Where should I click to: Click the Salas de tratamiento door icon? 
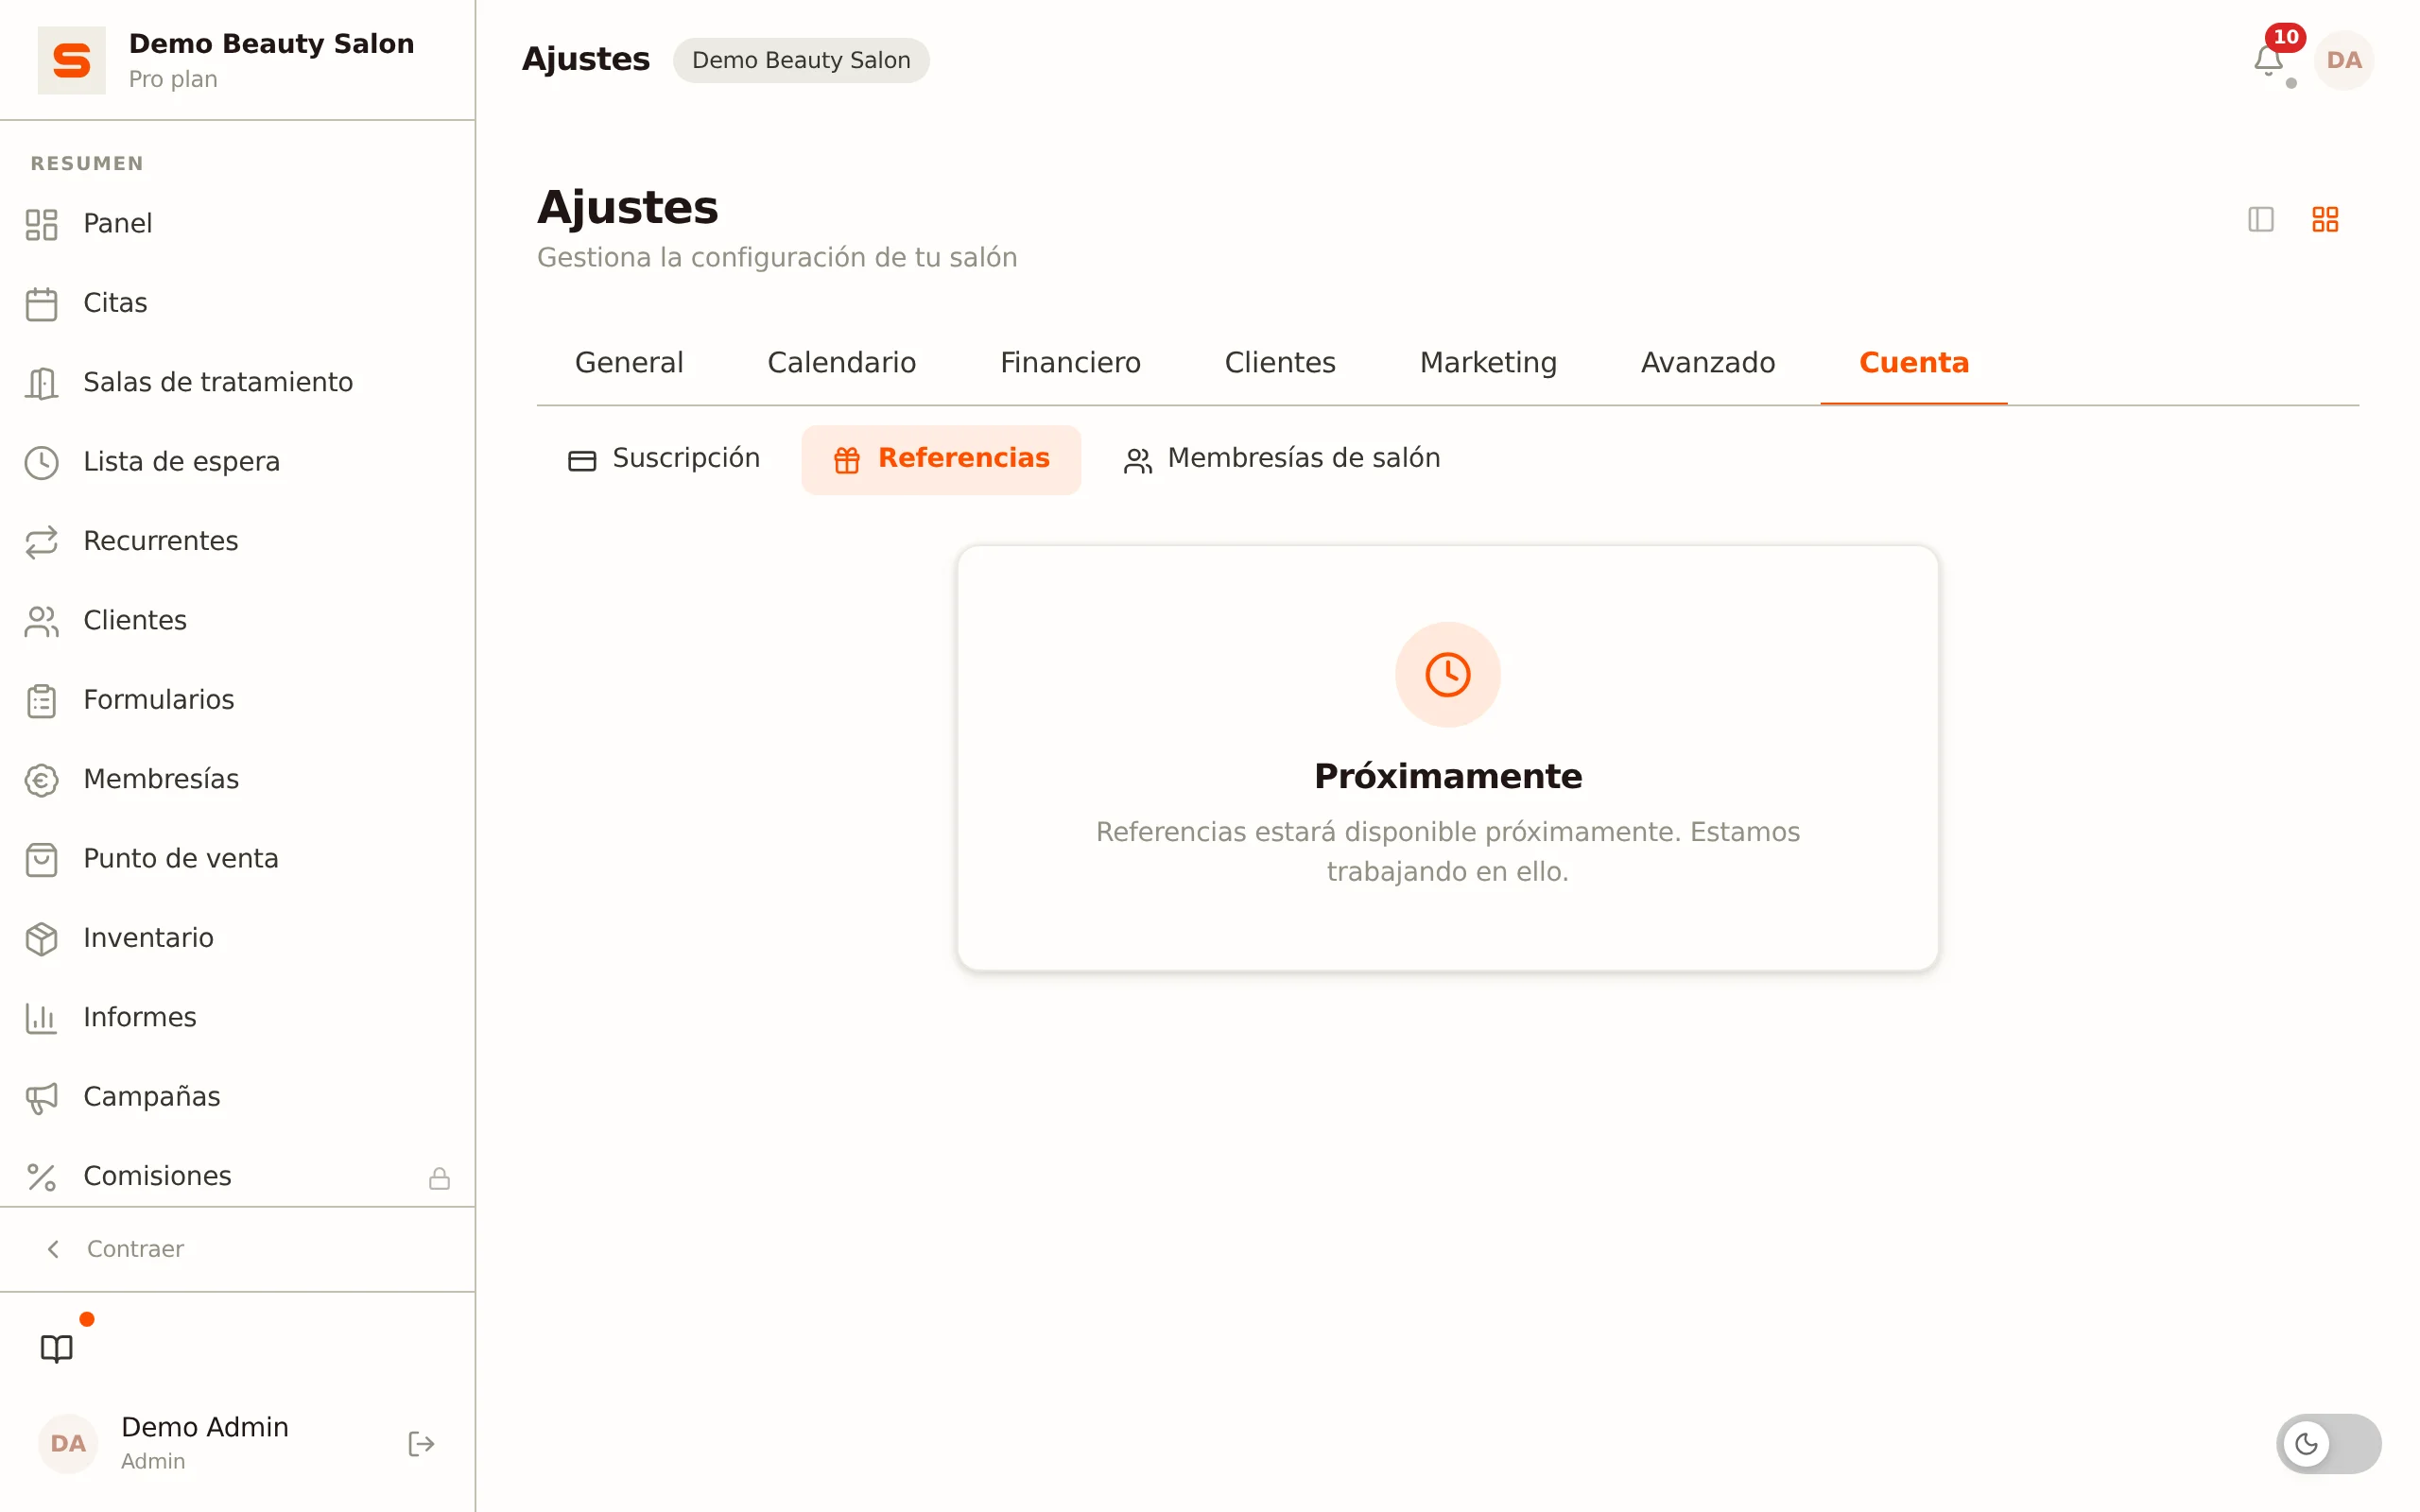41,383
